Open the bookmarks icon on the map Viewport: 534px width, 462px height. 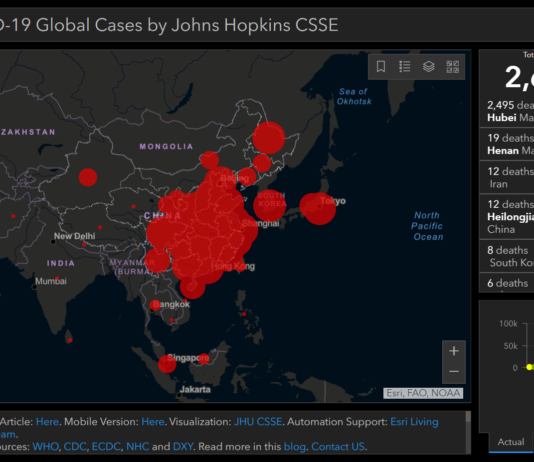pyautogui.click(x=381, y=66)
